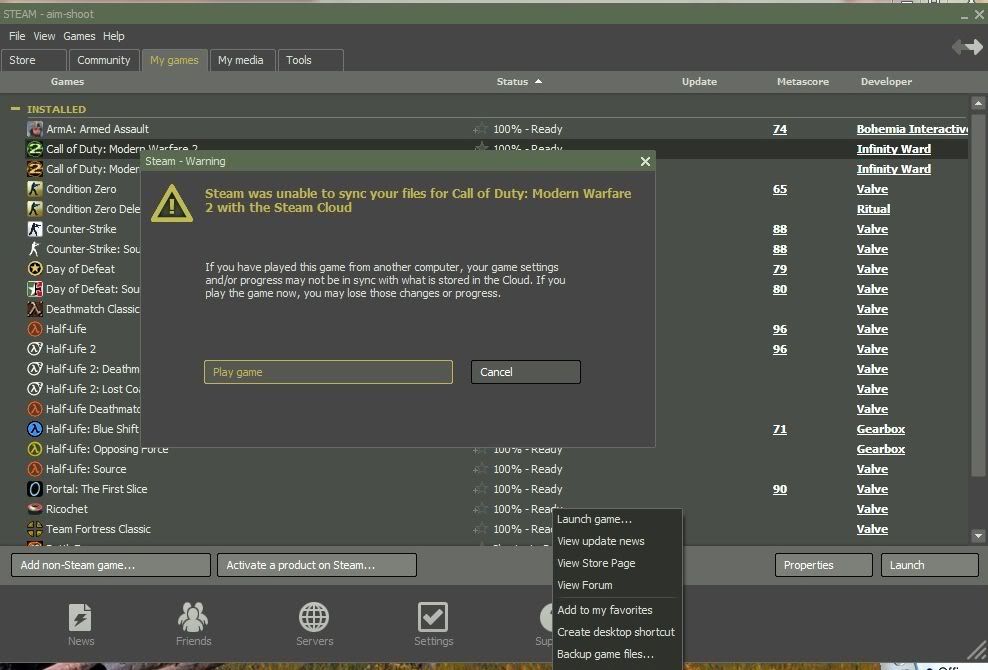Screen dimensions: 988x670
Task: Switch to the Store tab
Action: tap(33, 60)
